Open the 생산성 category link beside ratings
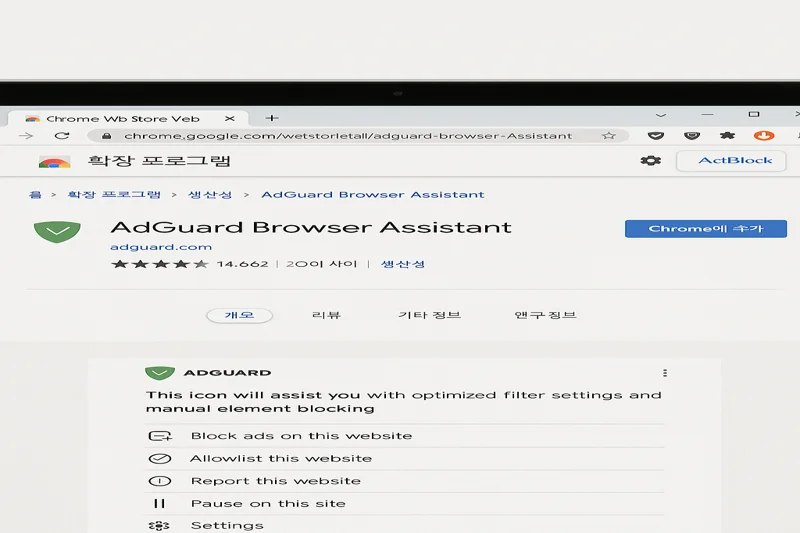Image resolution: width=800 pixels, height=533 pixels. click(403, 264)
